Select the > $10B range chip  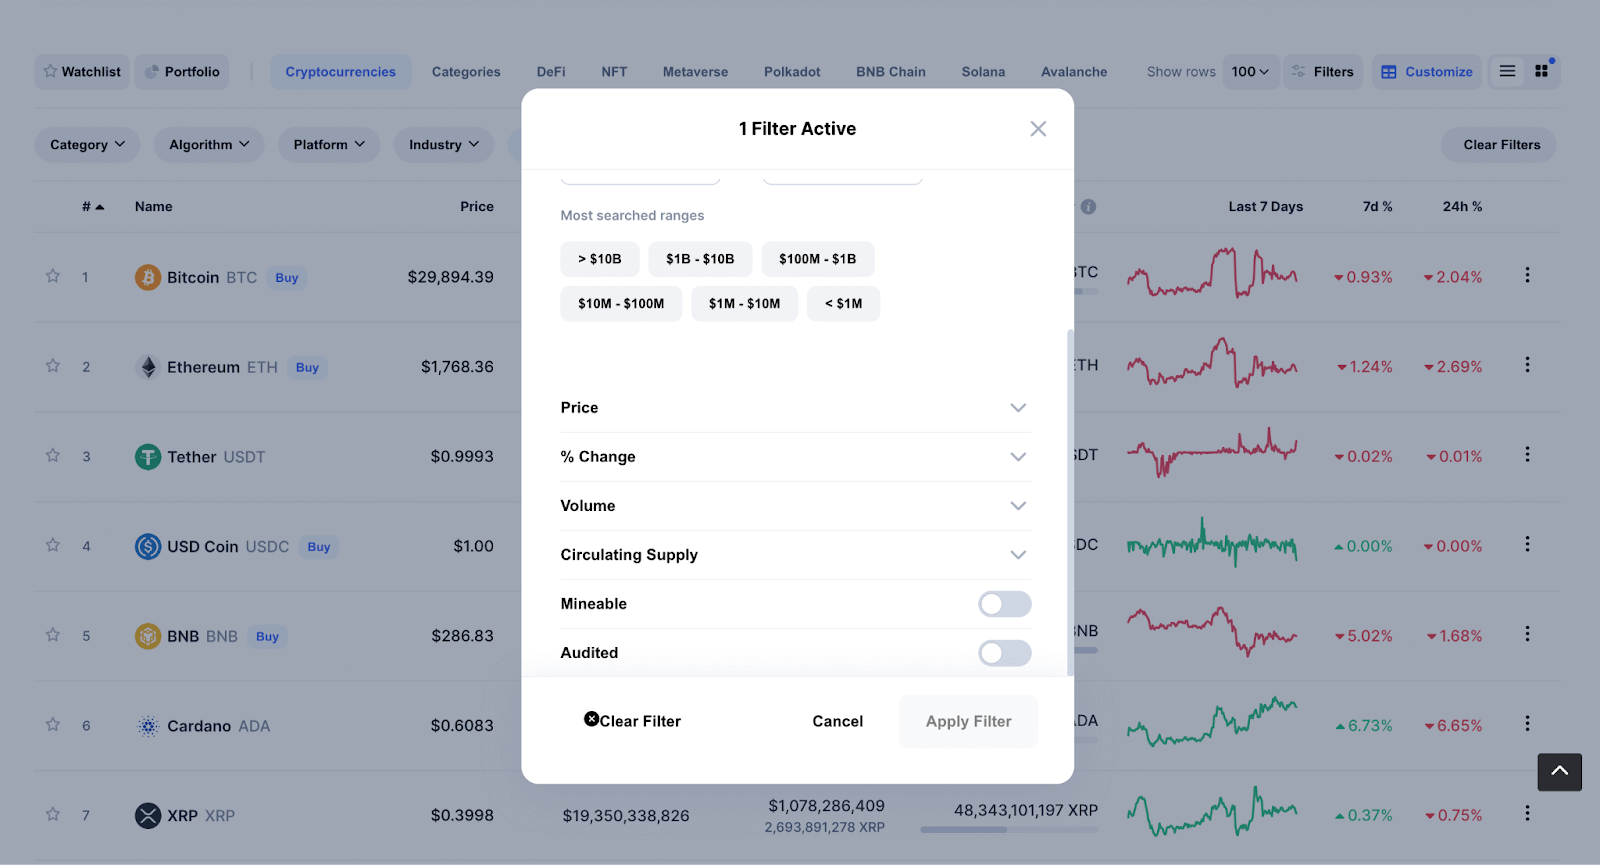600,259
